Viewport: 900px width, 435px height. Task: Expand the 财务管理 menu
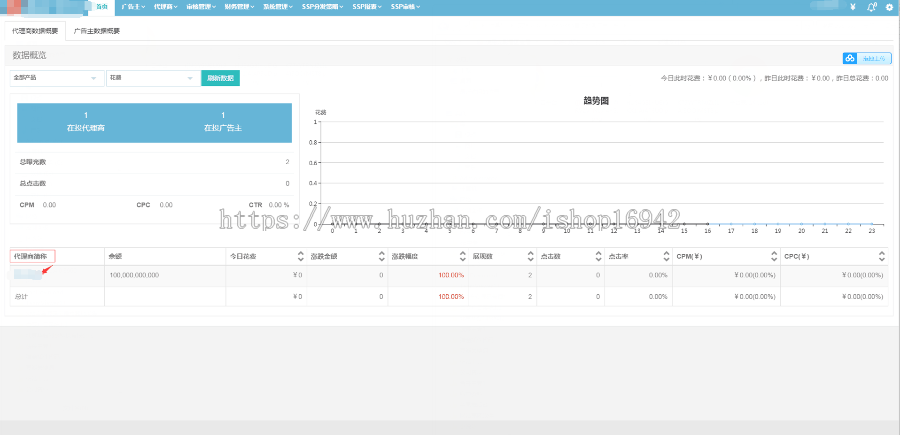coord(239,7)
